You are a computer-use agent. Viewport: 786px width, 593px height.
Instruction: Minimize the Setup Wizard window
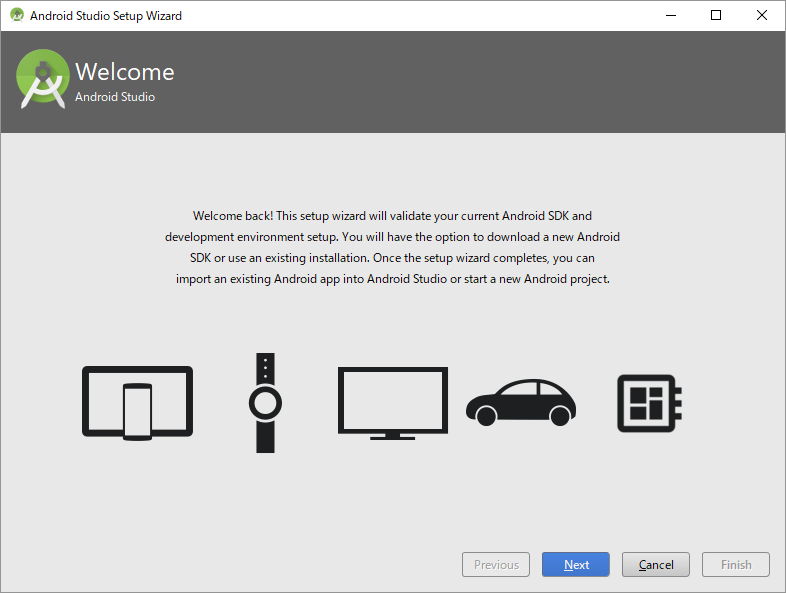(x=670, y=16)
